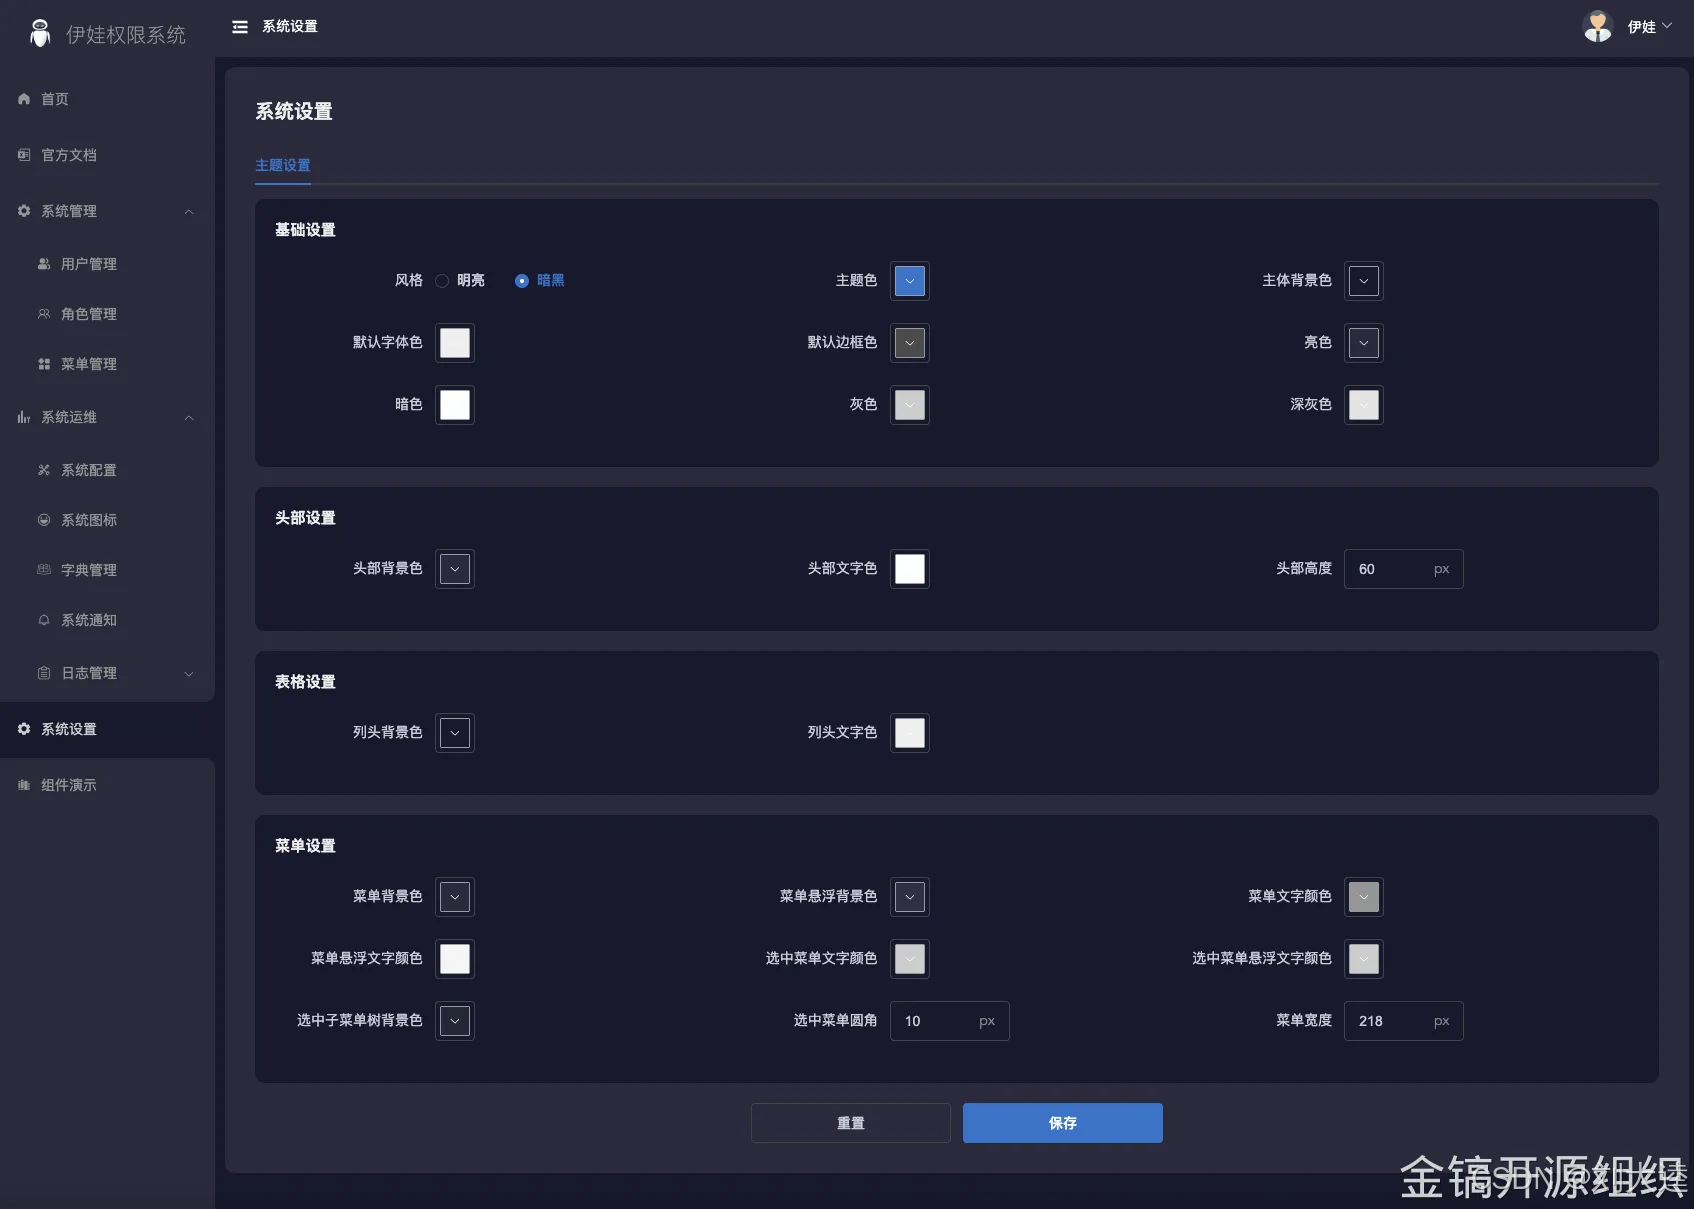Open the 菜单背景色 color picker dropdown
Viewport: 1694px width, 1209px height.
point(455,897)
